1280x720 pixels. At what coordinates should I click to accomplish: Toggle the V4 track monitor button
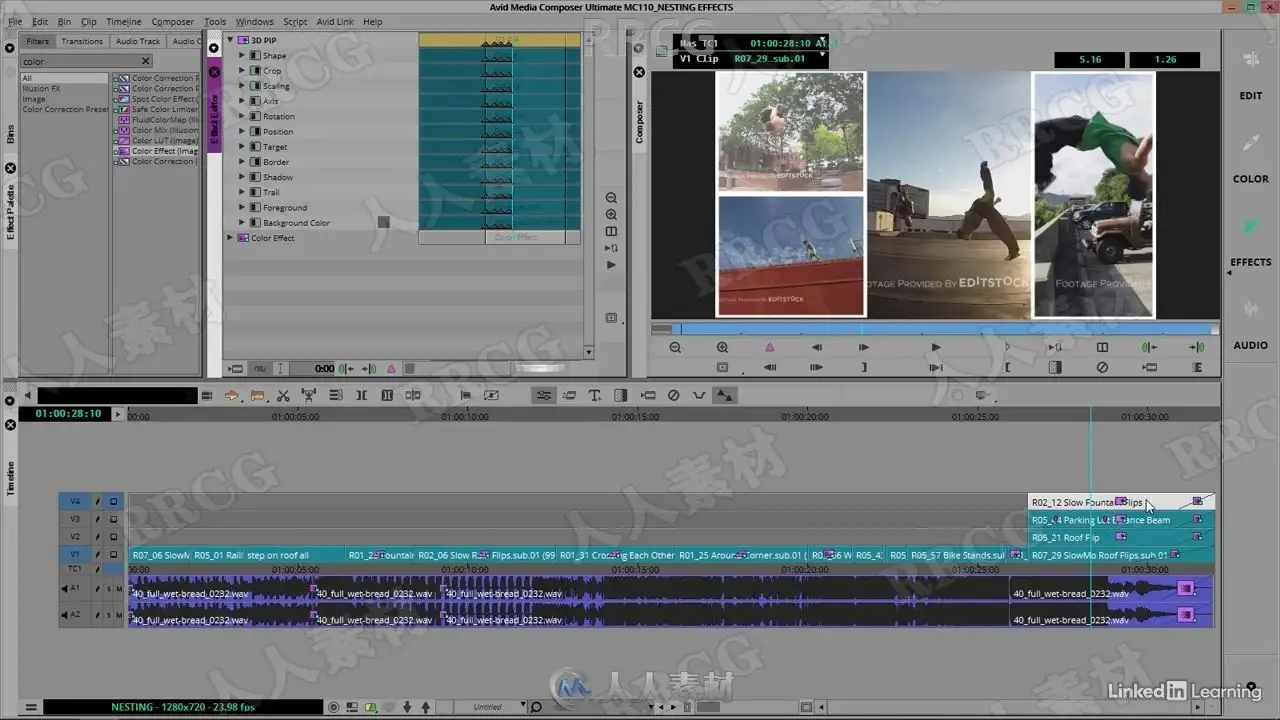coord(113,502)
